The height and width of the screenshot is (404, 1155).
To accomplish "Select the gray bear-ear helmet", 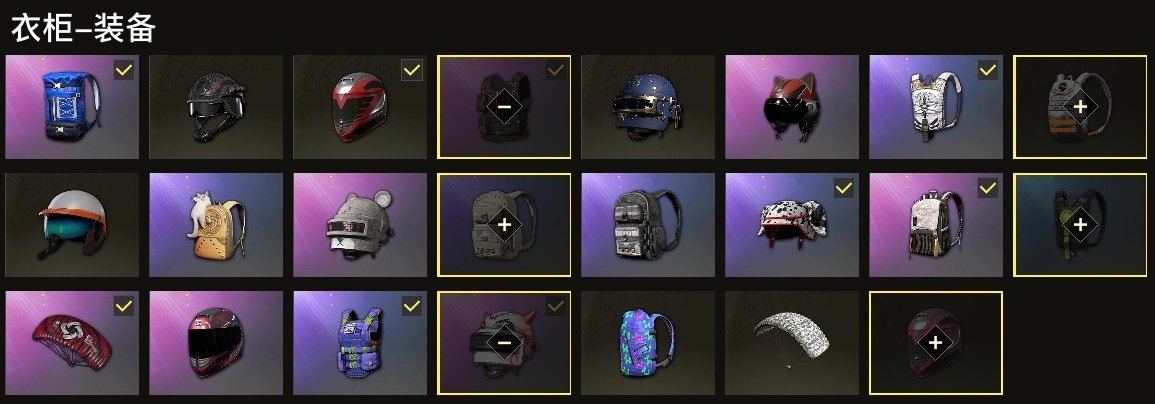I will coord(359,225).
